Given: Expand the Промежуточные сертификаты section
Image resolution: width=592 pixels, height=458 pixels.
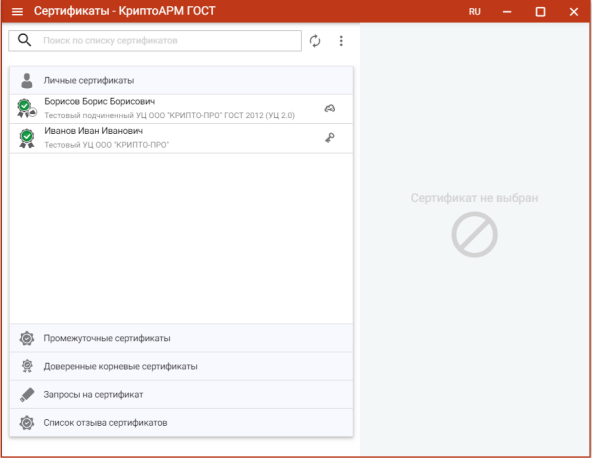Looking at the screenshot, I should coord(181,338).
